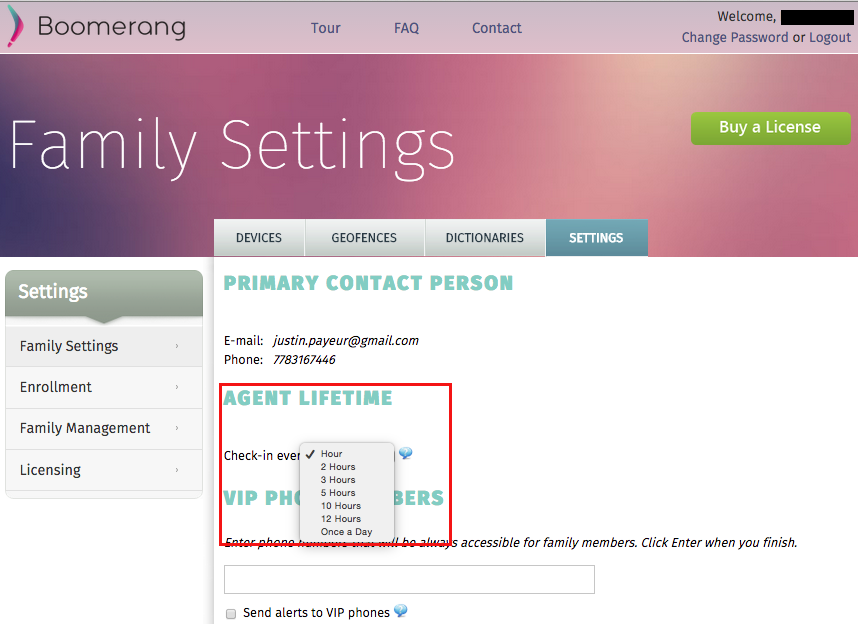Screen dimensions: 858x624
Task: Click the VIP phone numbers input field
Action: (409, 579)
